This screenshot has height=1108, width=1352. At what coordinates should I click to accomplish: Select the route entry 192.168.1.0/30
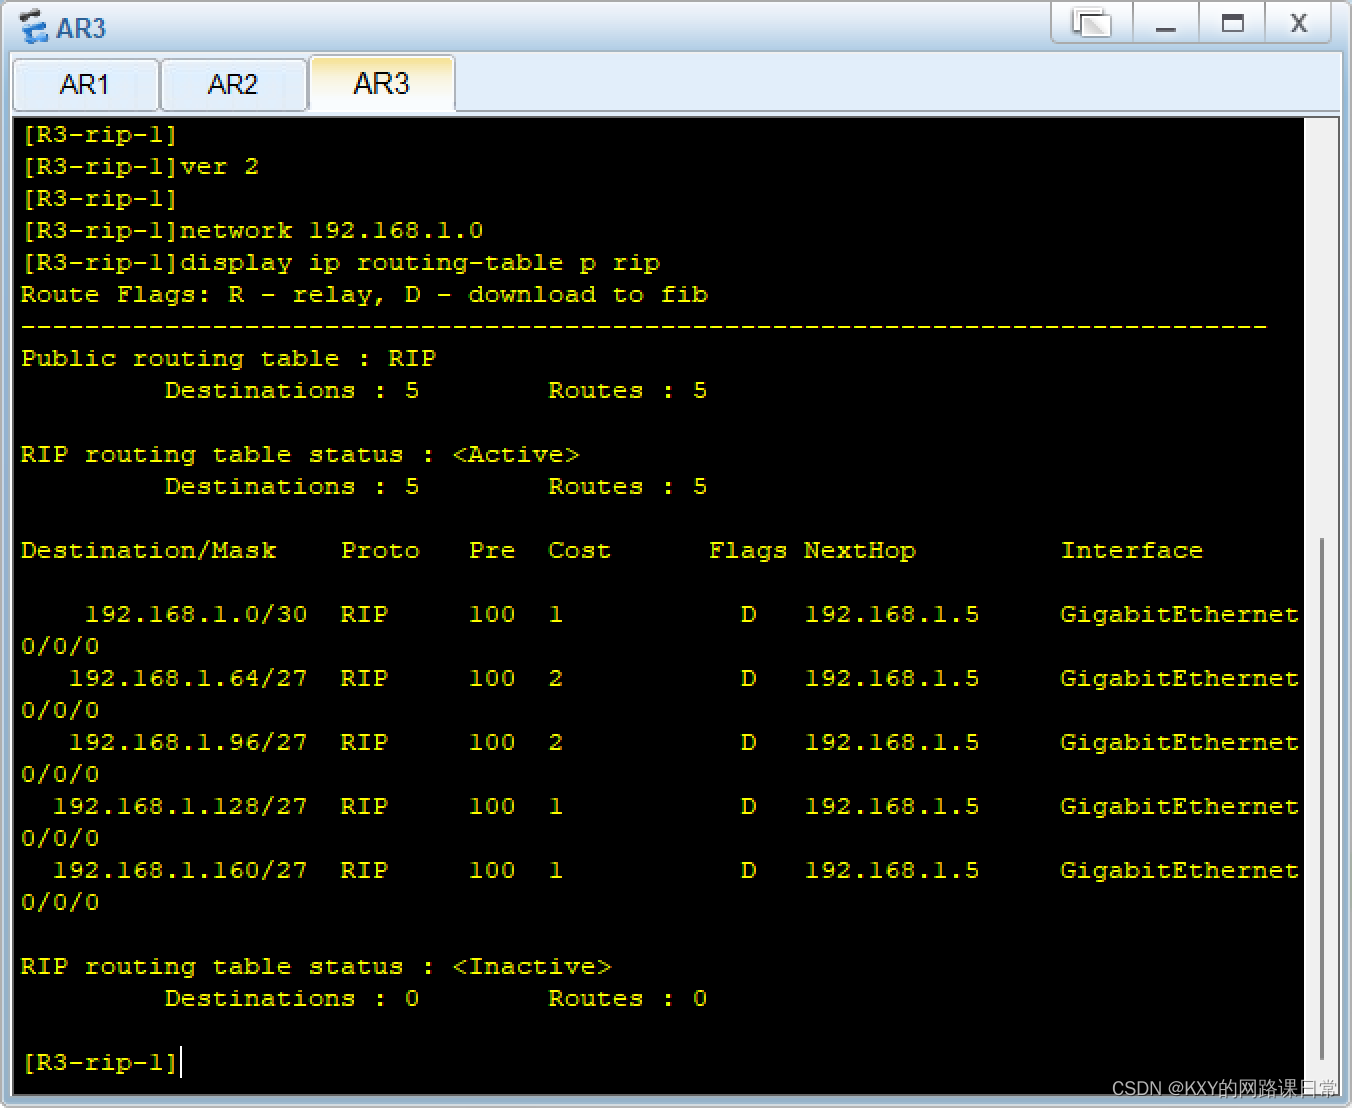[196, 614]
